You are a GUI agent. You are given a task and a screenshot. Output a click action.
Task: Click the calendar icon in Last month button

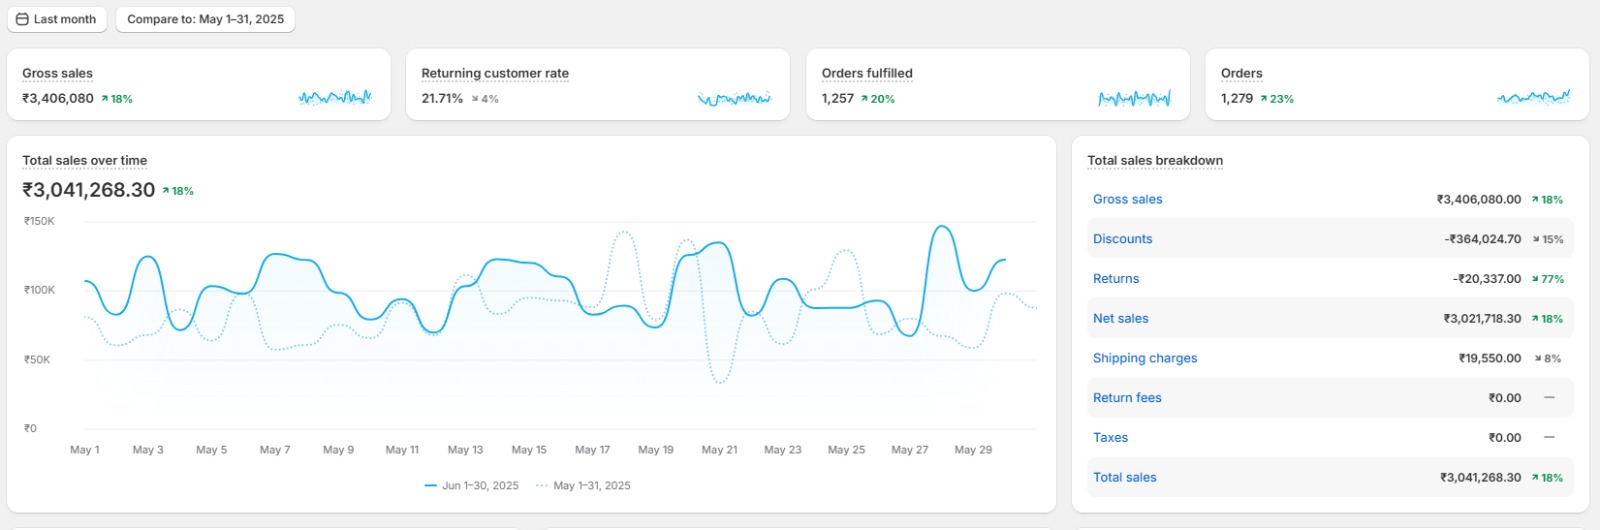(x=22, y=19)
